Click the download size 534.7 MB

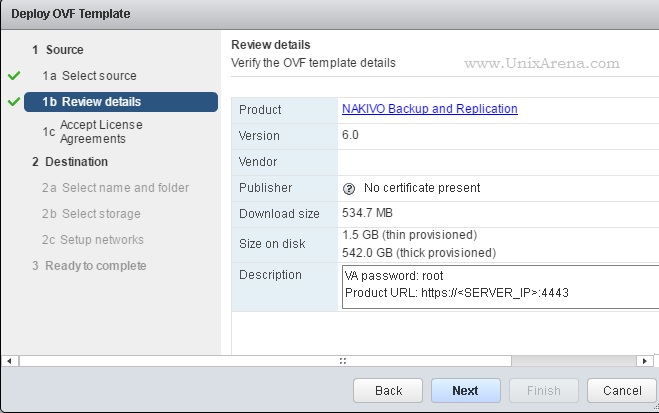click(367, 213)
